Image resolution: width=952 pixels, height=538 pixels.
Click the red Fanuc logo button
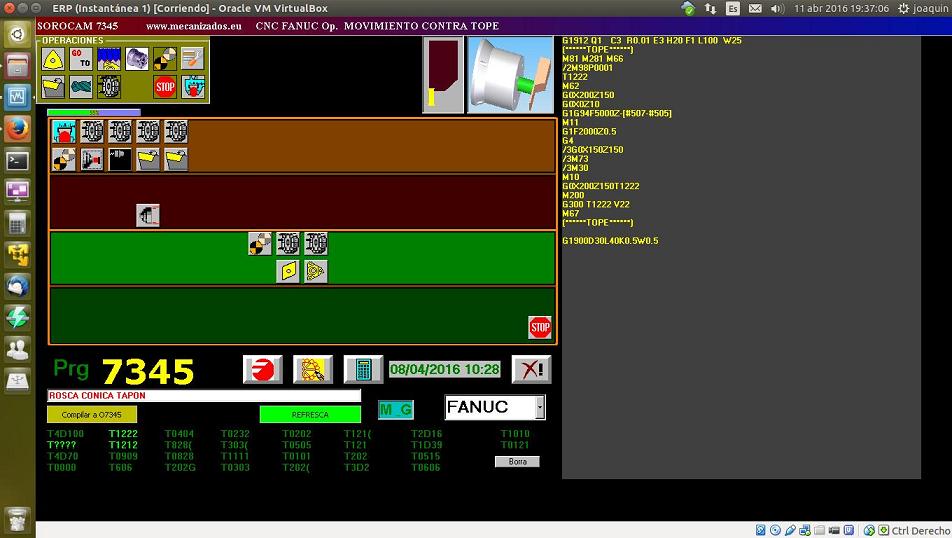(262, 369)
